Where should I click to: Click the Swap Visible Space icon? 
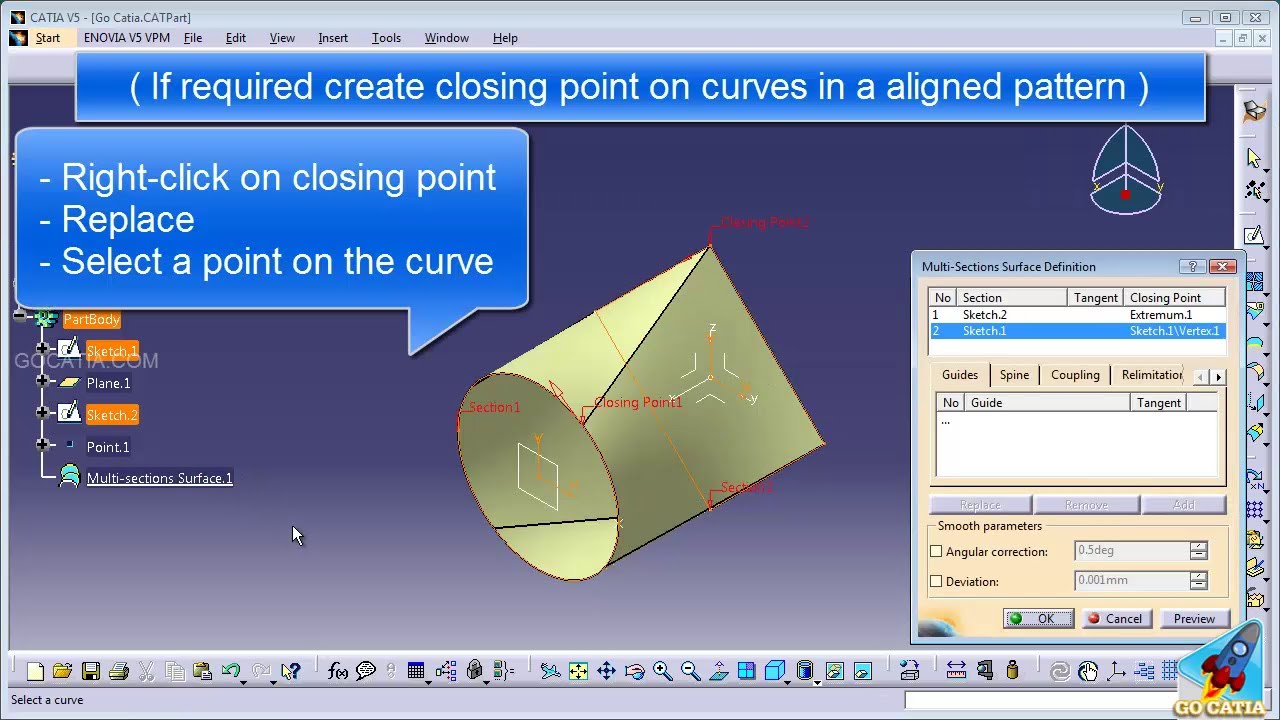tap(863, 671)
